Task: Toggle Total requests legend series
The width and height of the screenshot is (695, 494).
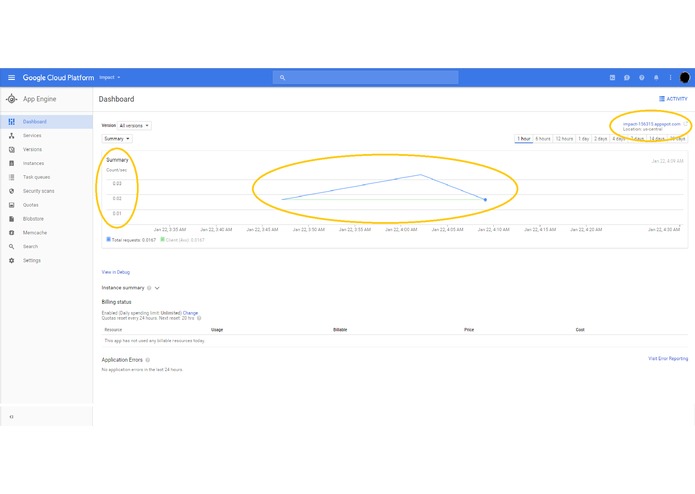Action: click(x=131, y=240)
